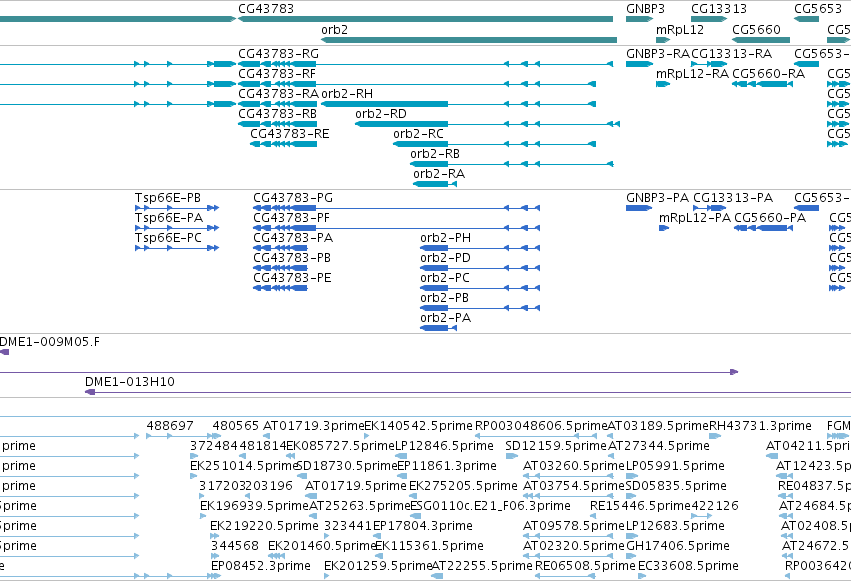Select EST RE15446.5prime

(x=640, y=507)
